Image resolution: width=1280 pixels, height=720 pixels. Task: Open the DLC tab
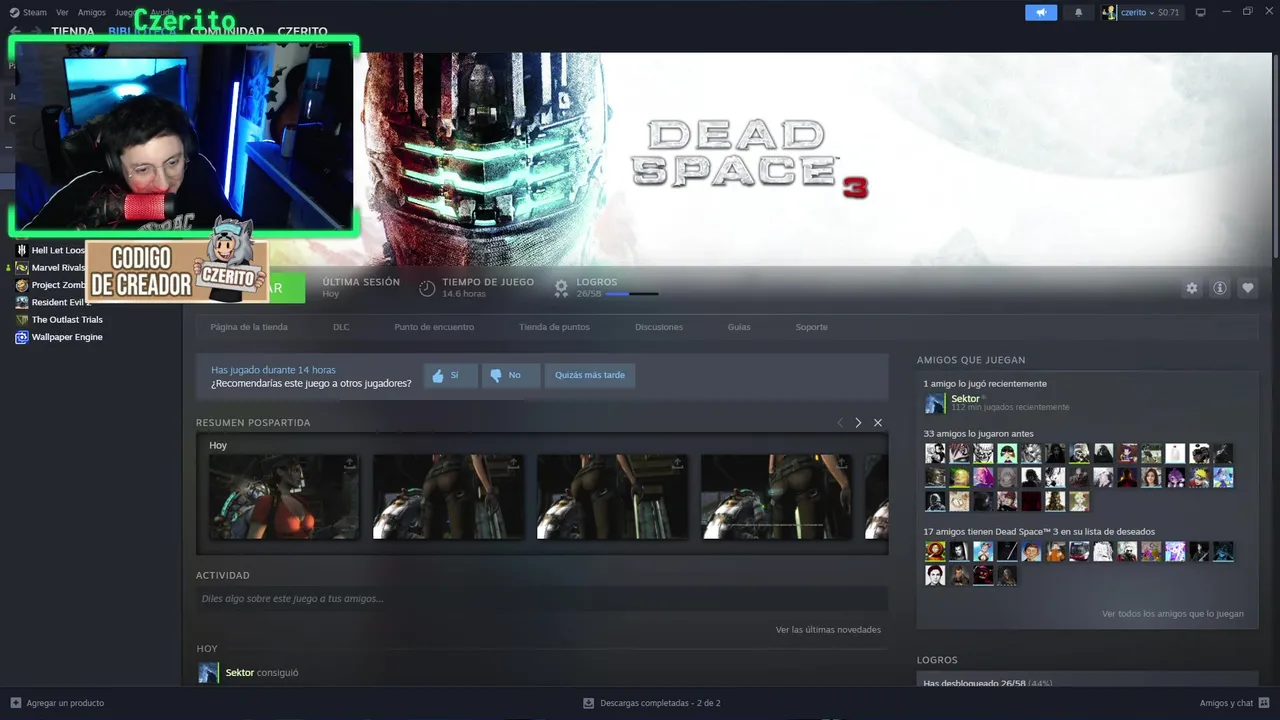pyautogui.click(x=341, y=327)
